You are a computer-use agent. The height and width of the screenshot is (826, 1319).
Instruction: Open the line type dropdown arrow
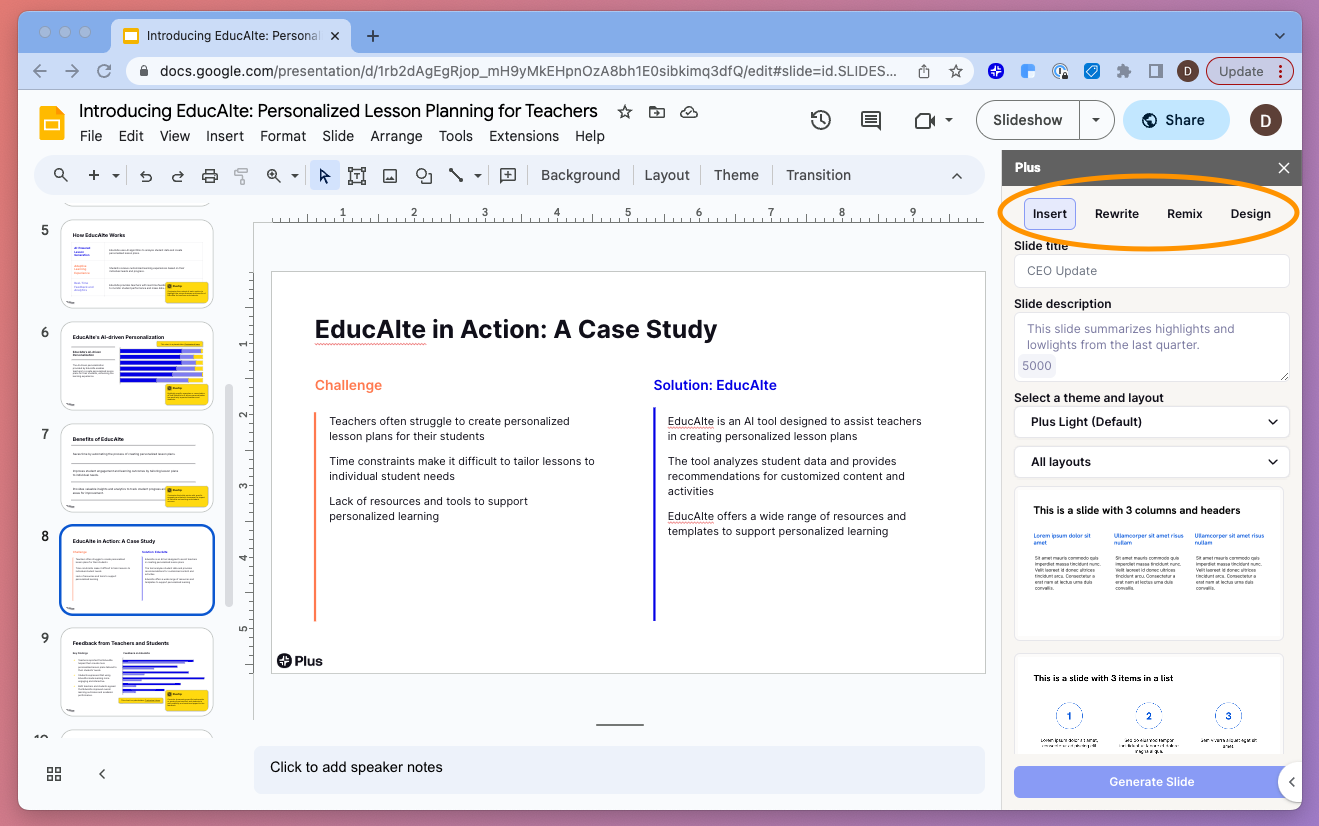point(478,175)
